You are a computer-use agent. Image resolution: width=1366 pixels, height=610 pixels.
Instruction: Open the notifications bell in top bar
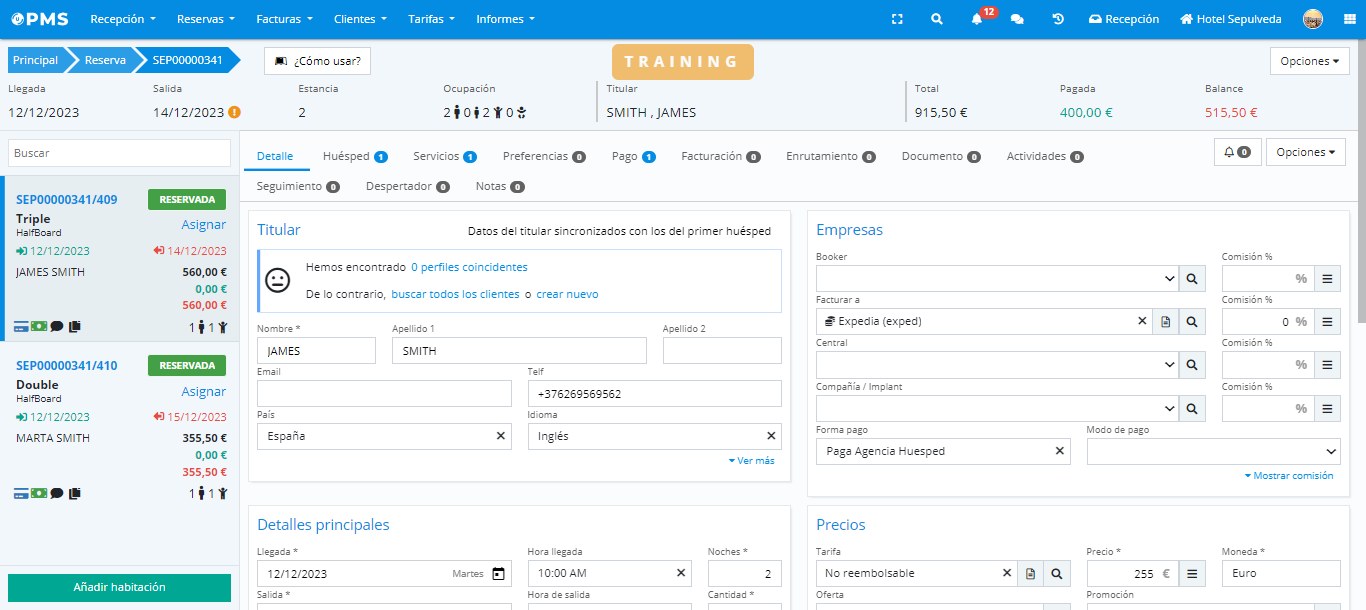point(977,19)
